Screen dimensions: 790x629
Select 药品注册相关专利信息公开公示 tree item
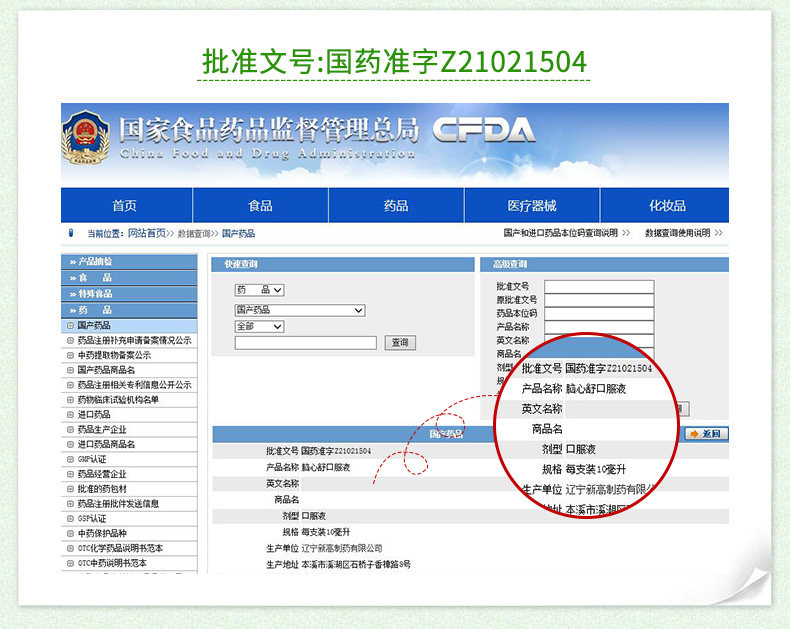[x=134, y=385]
